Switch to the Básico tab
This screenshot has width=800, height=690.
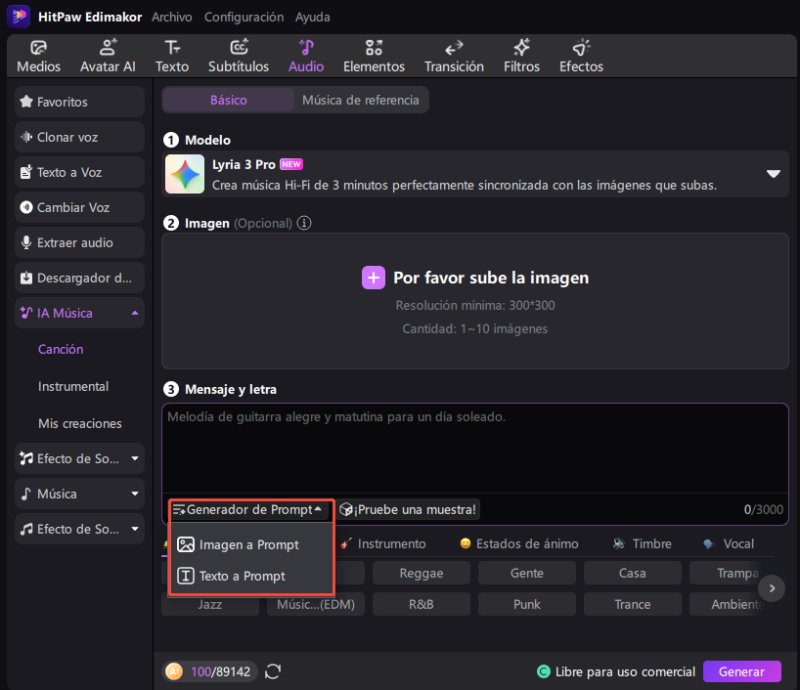[229, 100]
